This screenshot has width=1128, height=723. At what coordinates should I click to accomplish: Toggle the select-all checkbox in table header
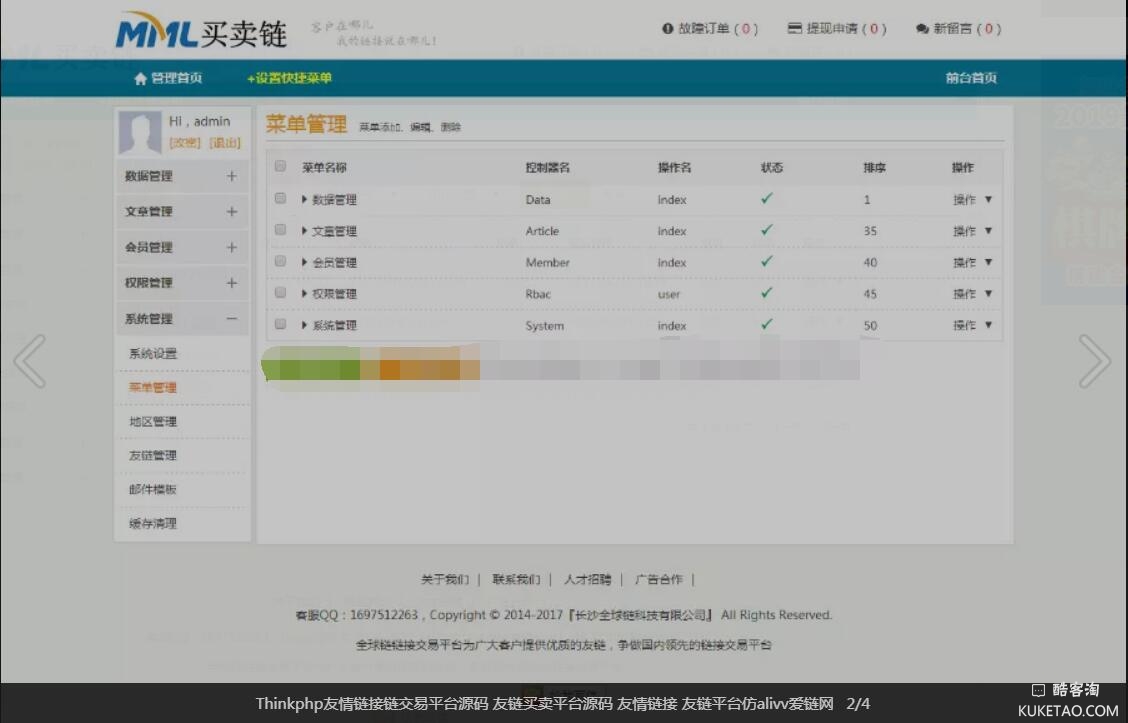click(x=281, y=167)
